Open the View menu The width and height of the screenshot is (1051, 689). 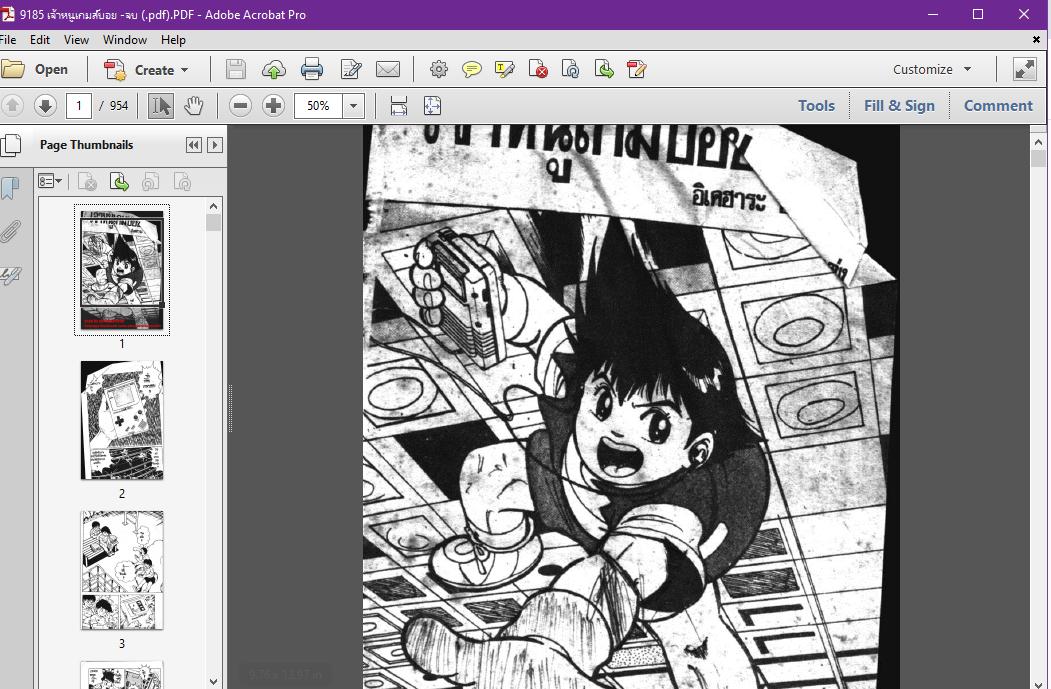coord(76,40)
